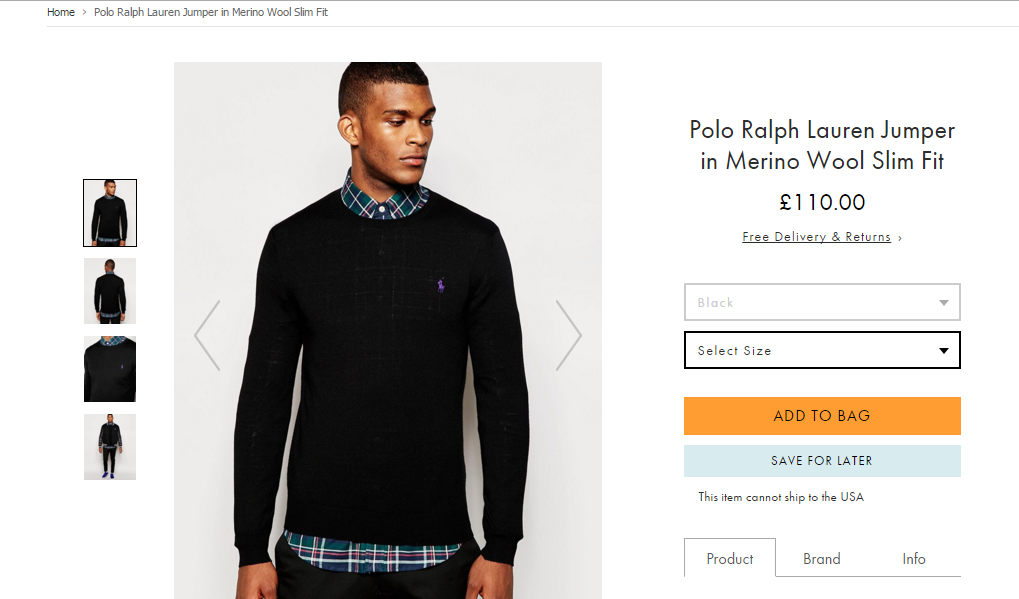
Task: Select the back-view thumbnail
Action: click(110, 291)
